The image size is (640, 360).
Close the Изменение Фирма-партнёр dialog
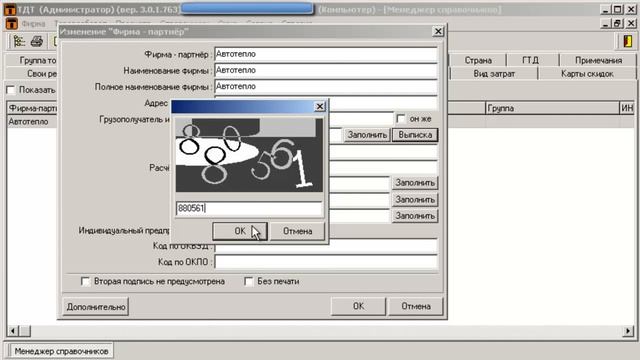click(x=438, y=31)
